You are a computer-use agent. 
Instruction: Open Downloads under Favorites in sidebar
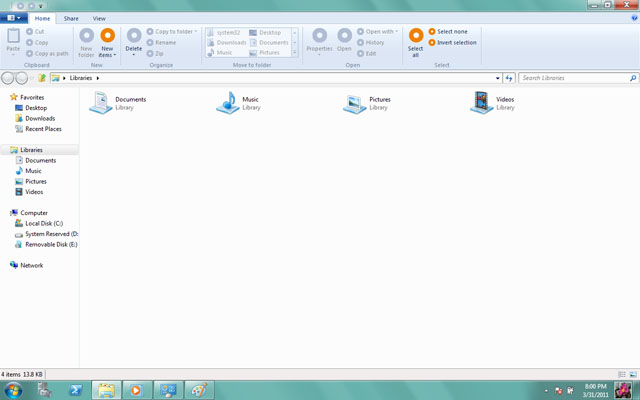40,118
